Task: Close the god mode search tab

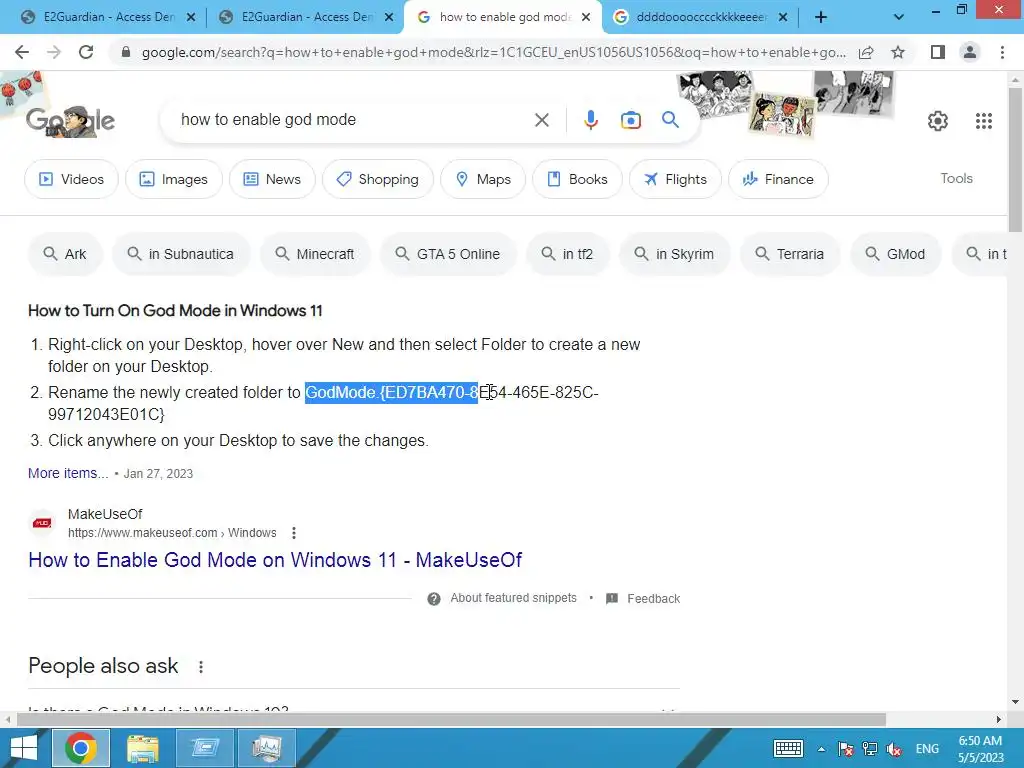Action: pos(586,18)
